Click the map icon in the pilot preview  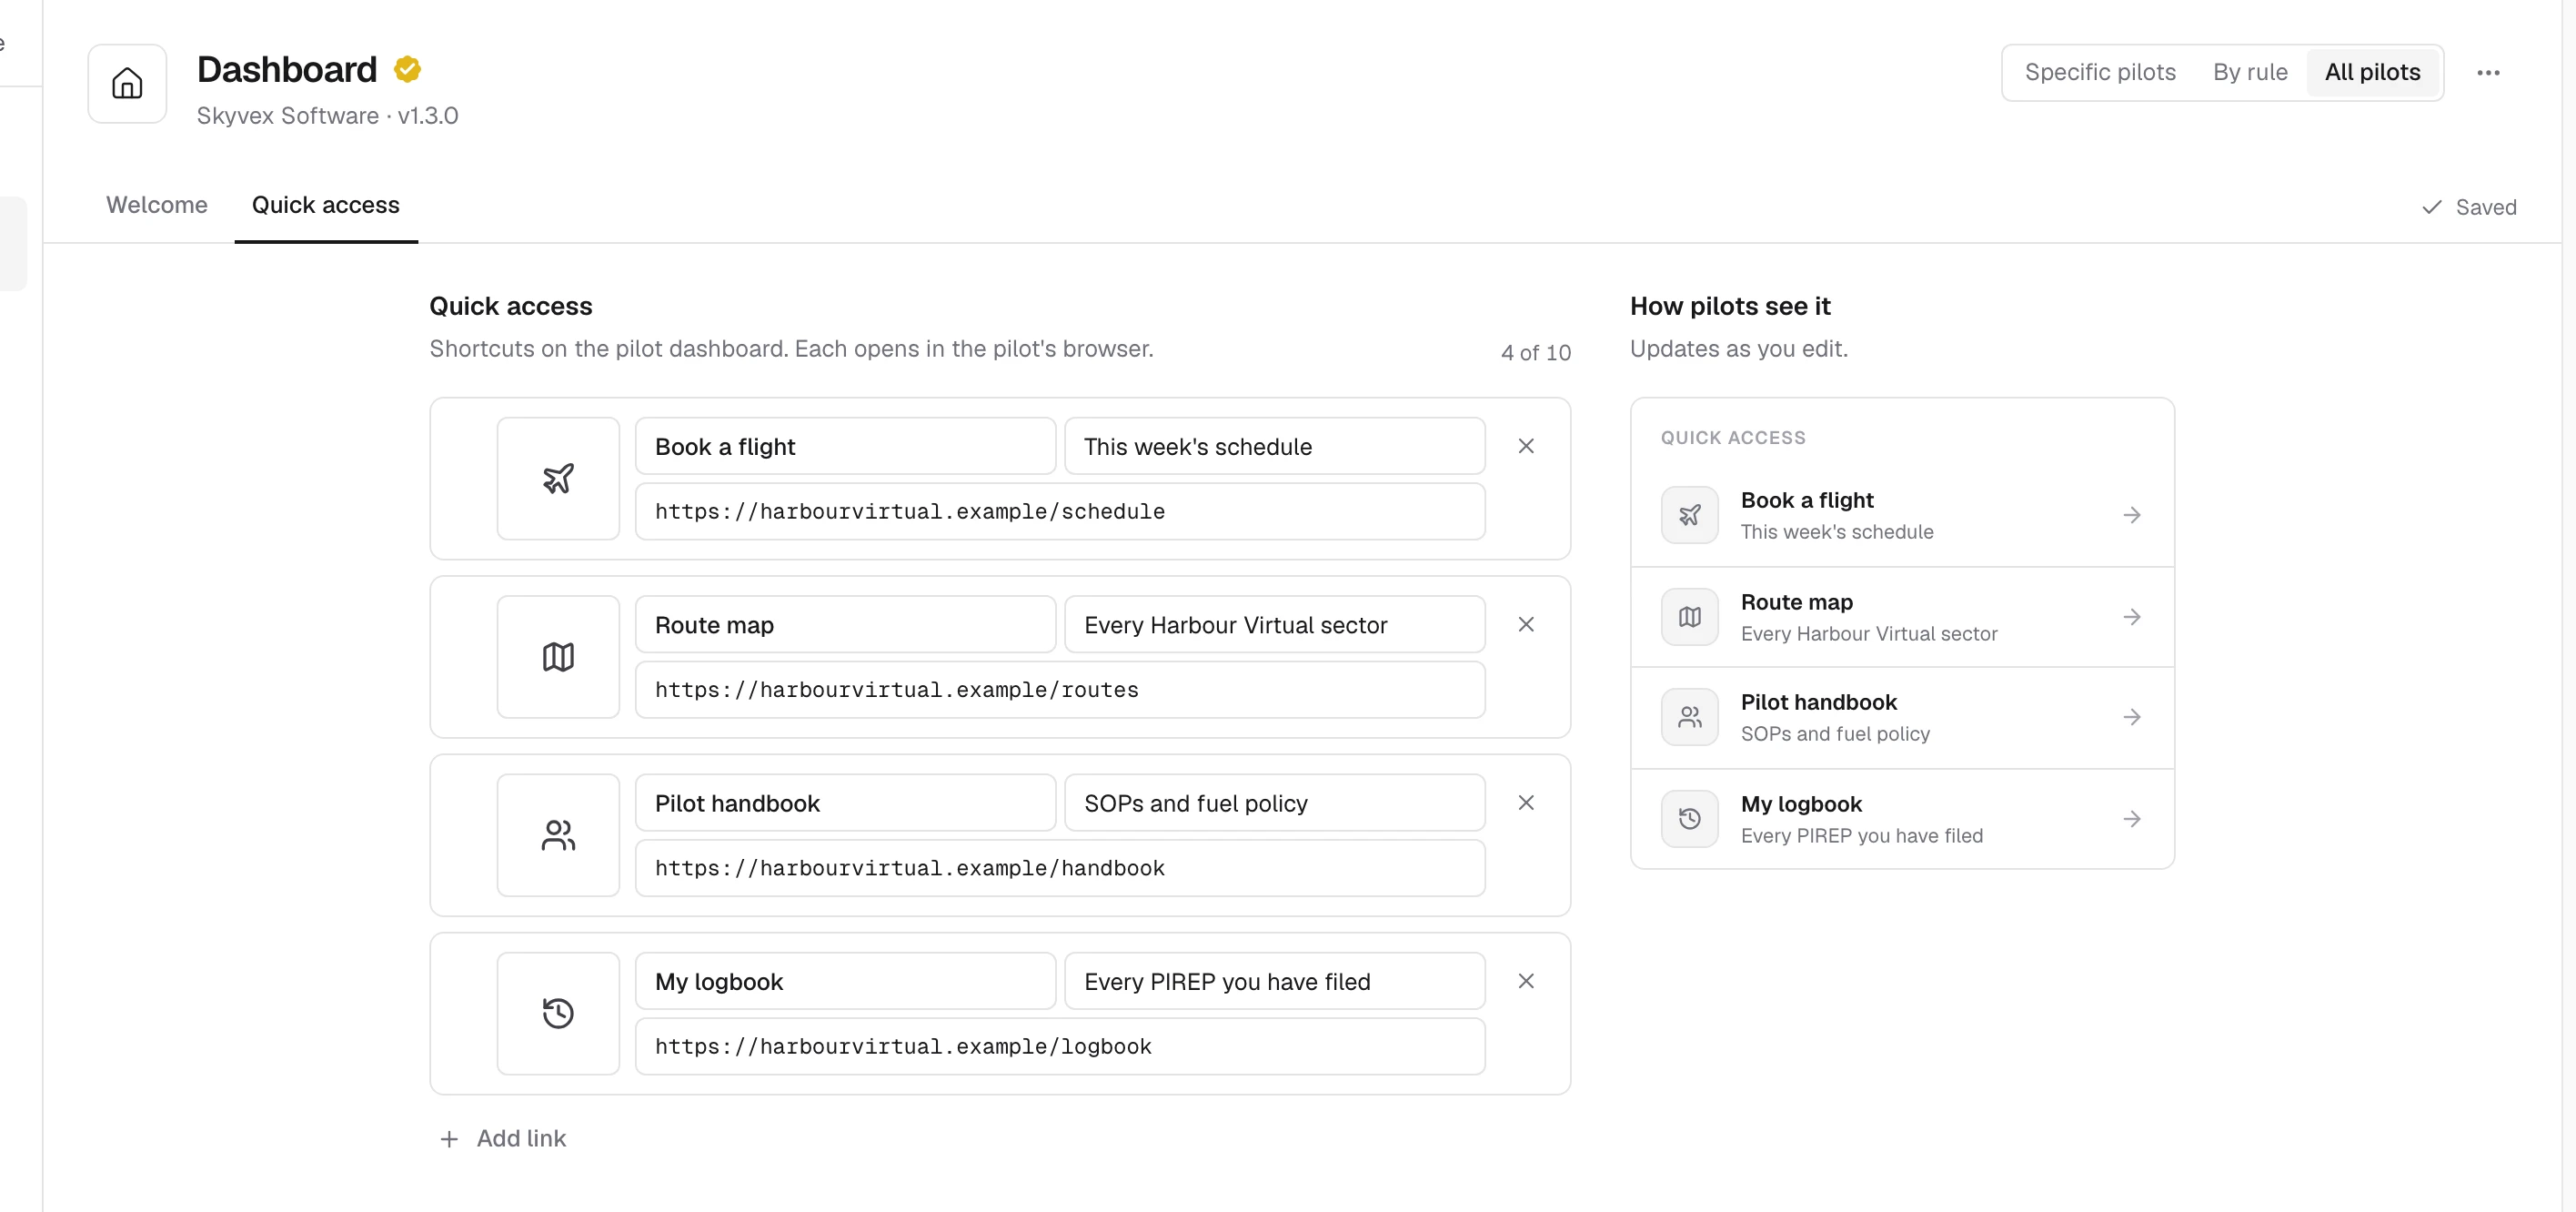click(1690, 617)
